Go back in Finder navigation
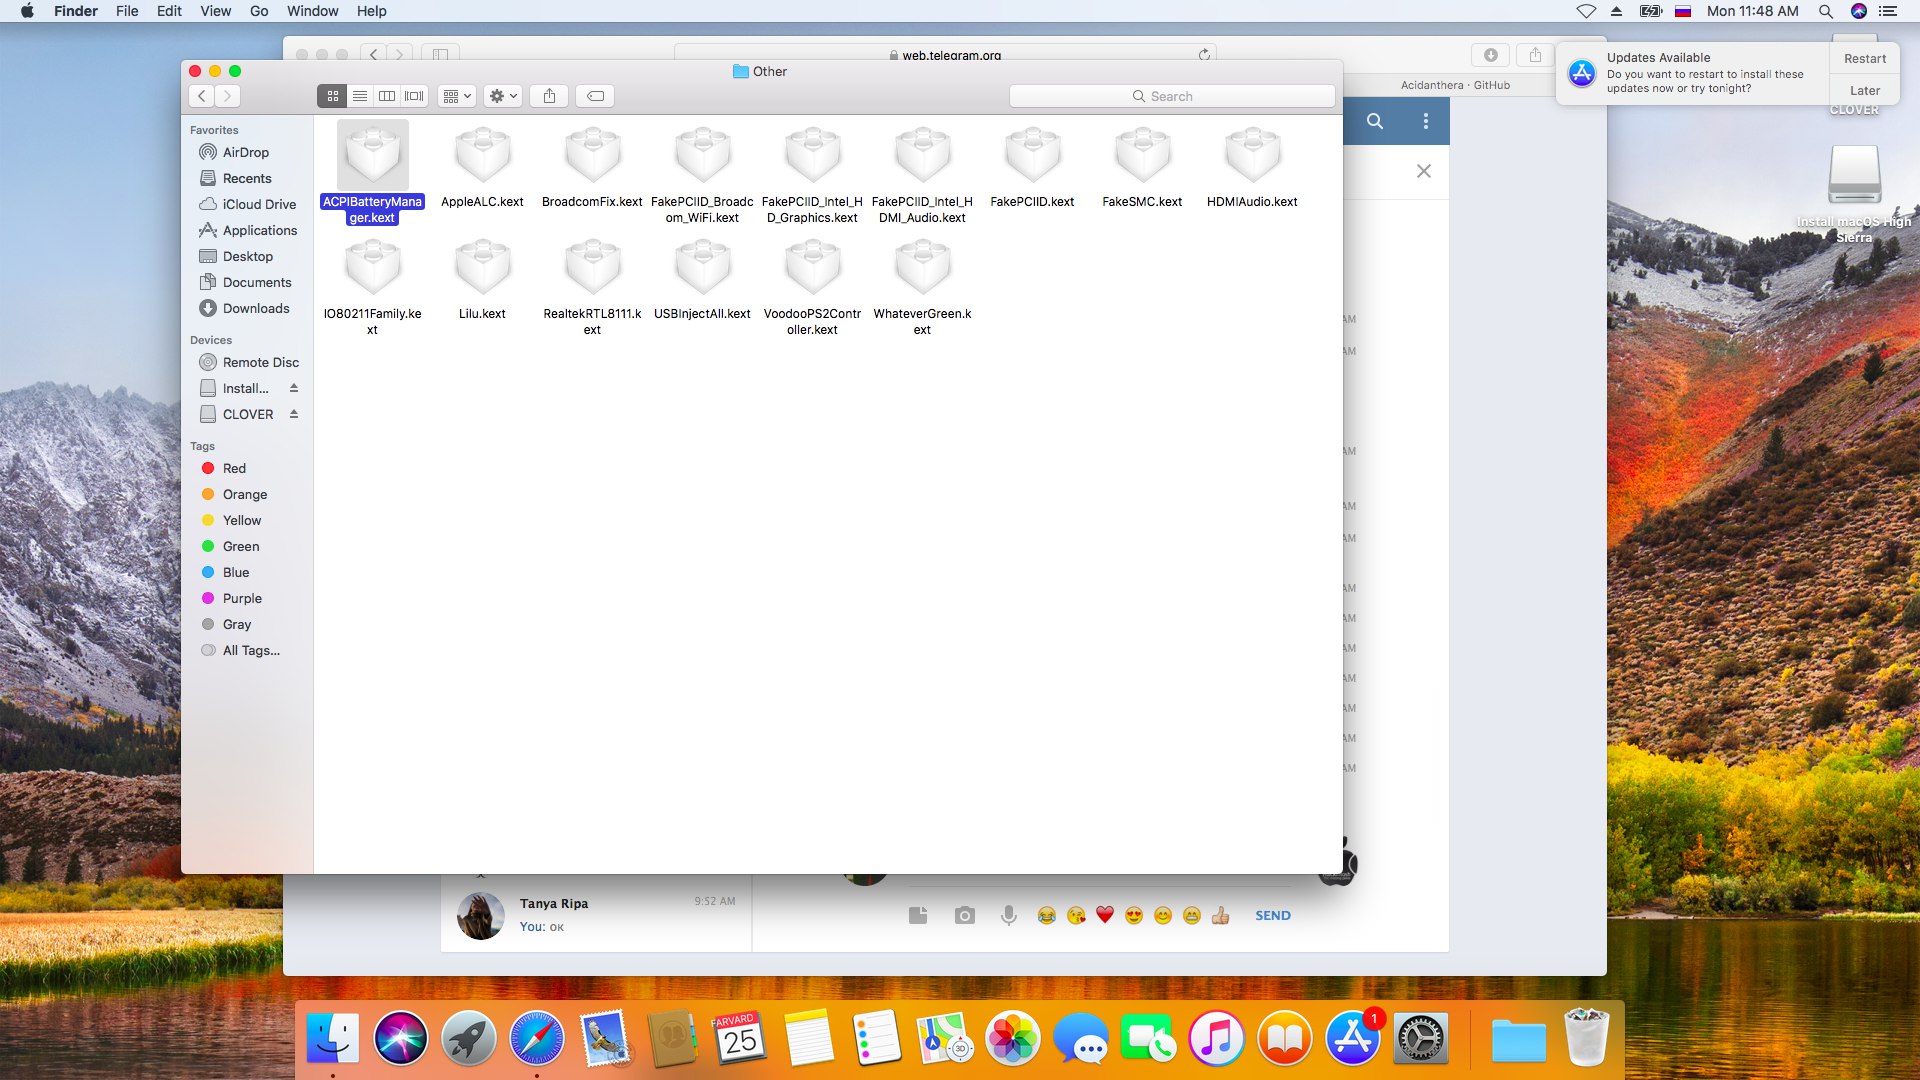Viewport: 1920px width, 1080px height. [x=202, y=96]
